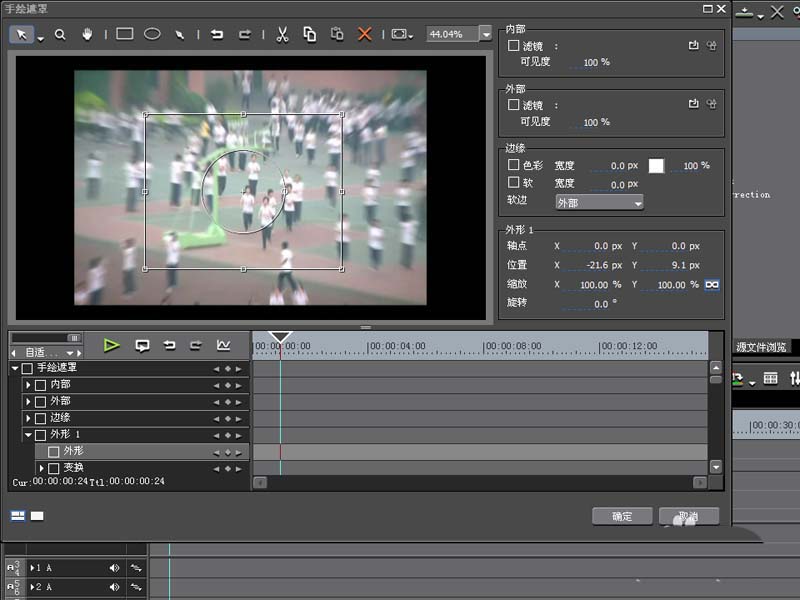
Task: Mute audio track 1 A speaker
Action: coord(114,568)
